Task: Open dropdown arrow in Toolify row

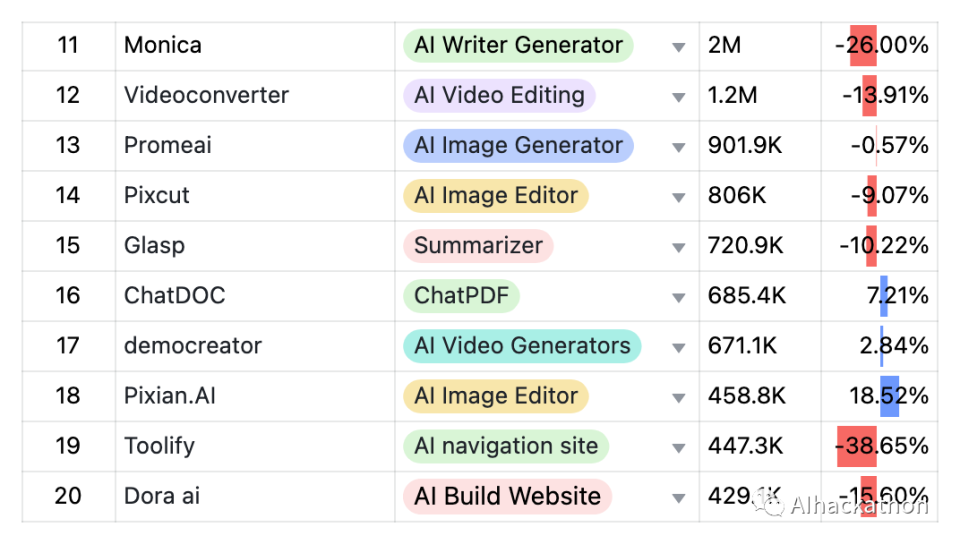Action: 679,447
